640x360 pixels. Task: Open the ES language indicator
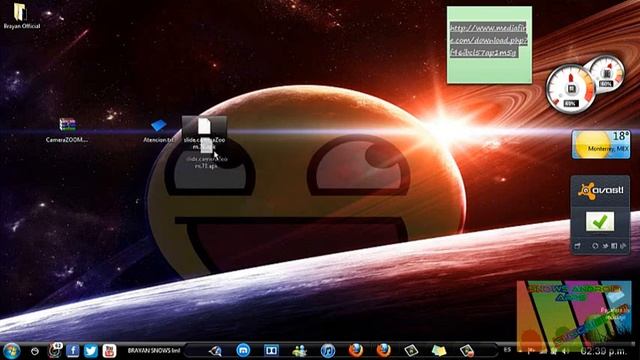(x=507, y=350)
